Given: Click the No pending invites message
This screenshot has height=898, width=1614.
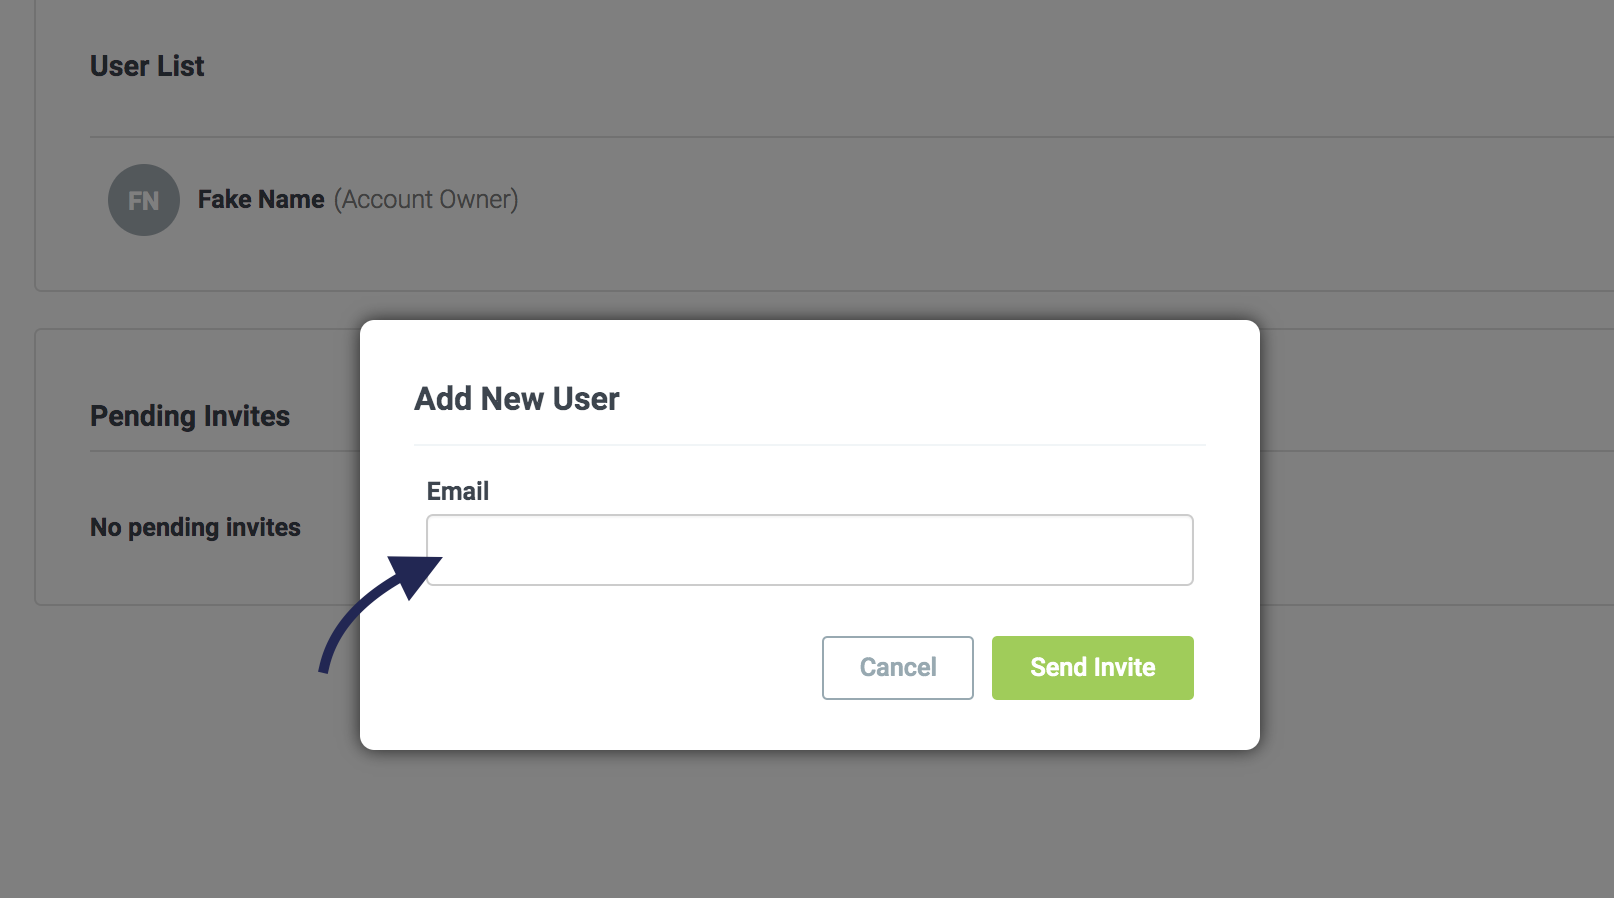Looking at the screenshot, I should (x=195, y=527).
